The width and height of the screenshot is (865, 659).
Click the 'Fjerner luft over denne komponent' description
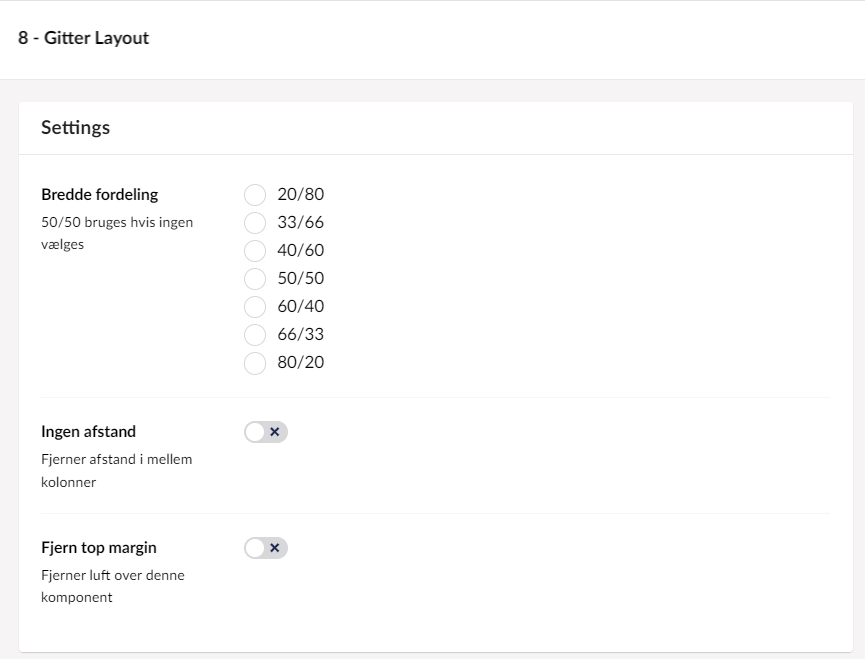112,586
